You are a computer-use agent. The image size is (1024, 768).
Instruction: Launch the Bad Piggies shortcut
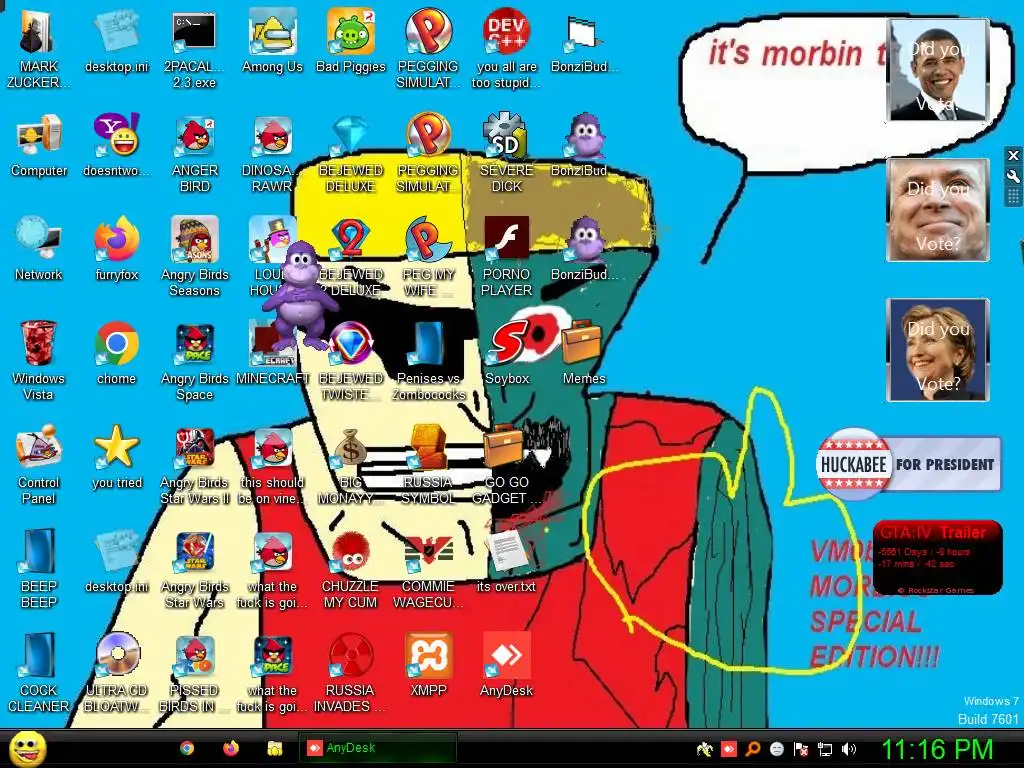[351, 42]
